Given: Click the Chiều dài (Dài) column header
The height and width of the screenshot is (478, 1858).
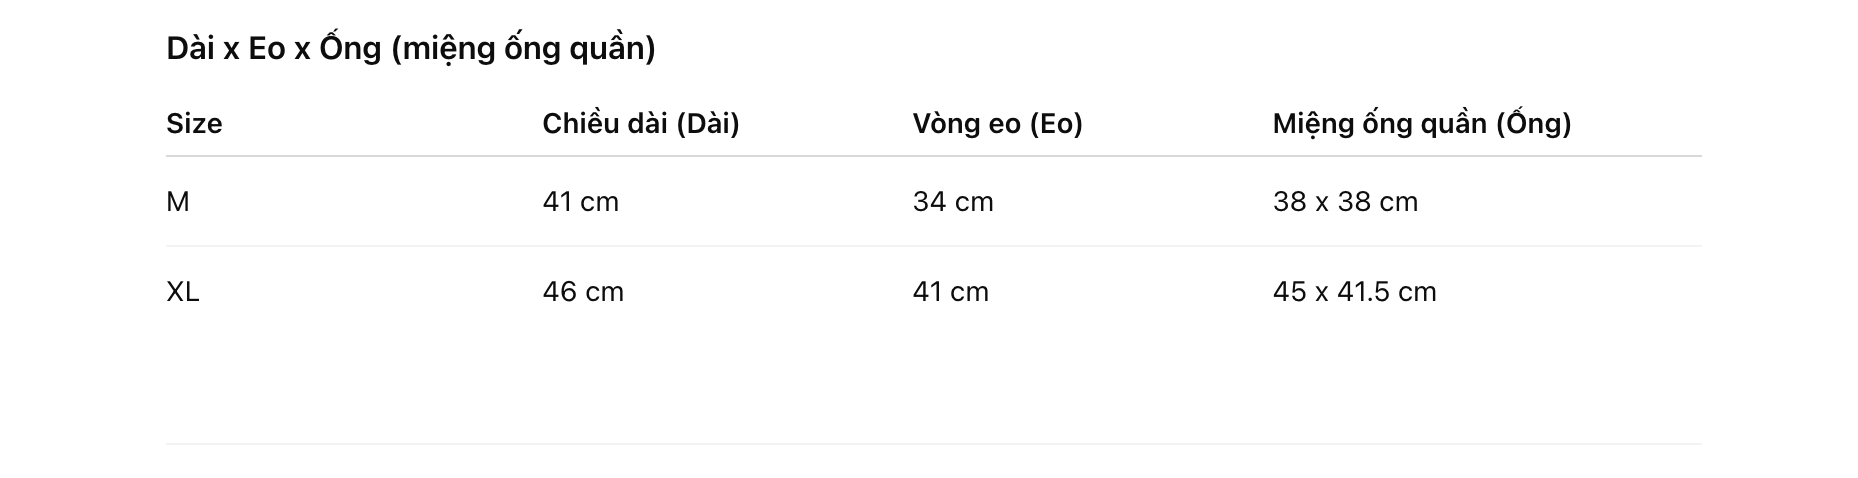Looking at the screenshot, I should pyautogui.click(x=641, y=123).
